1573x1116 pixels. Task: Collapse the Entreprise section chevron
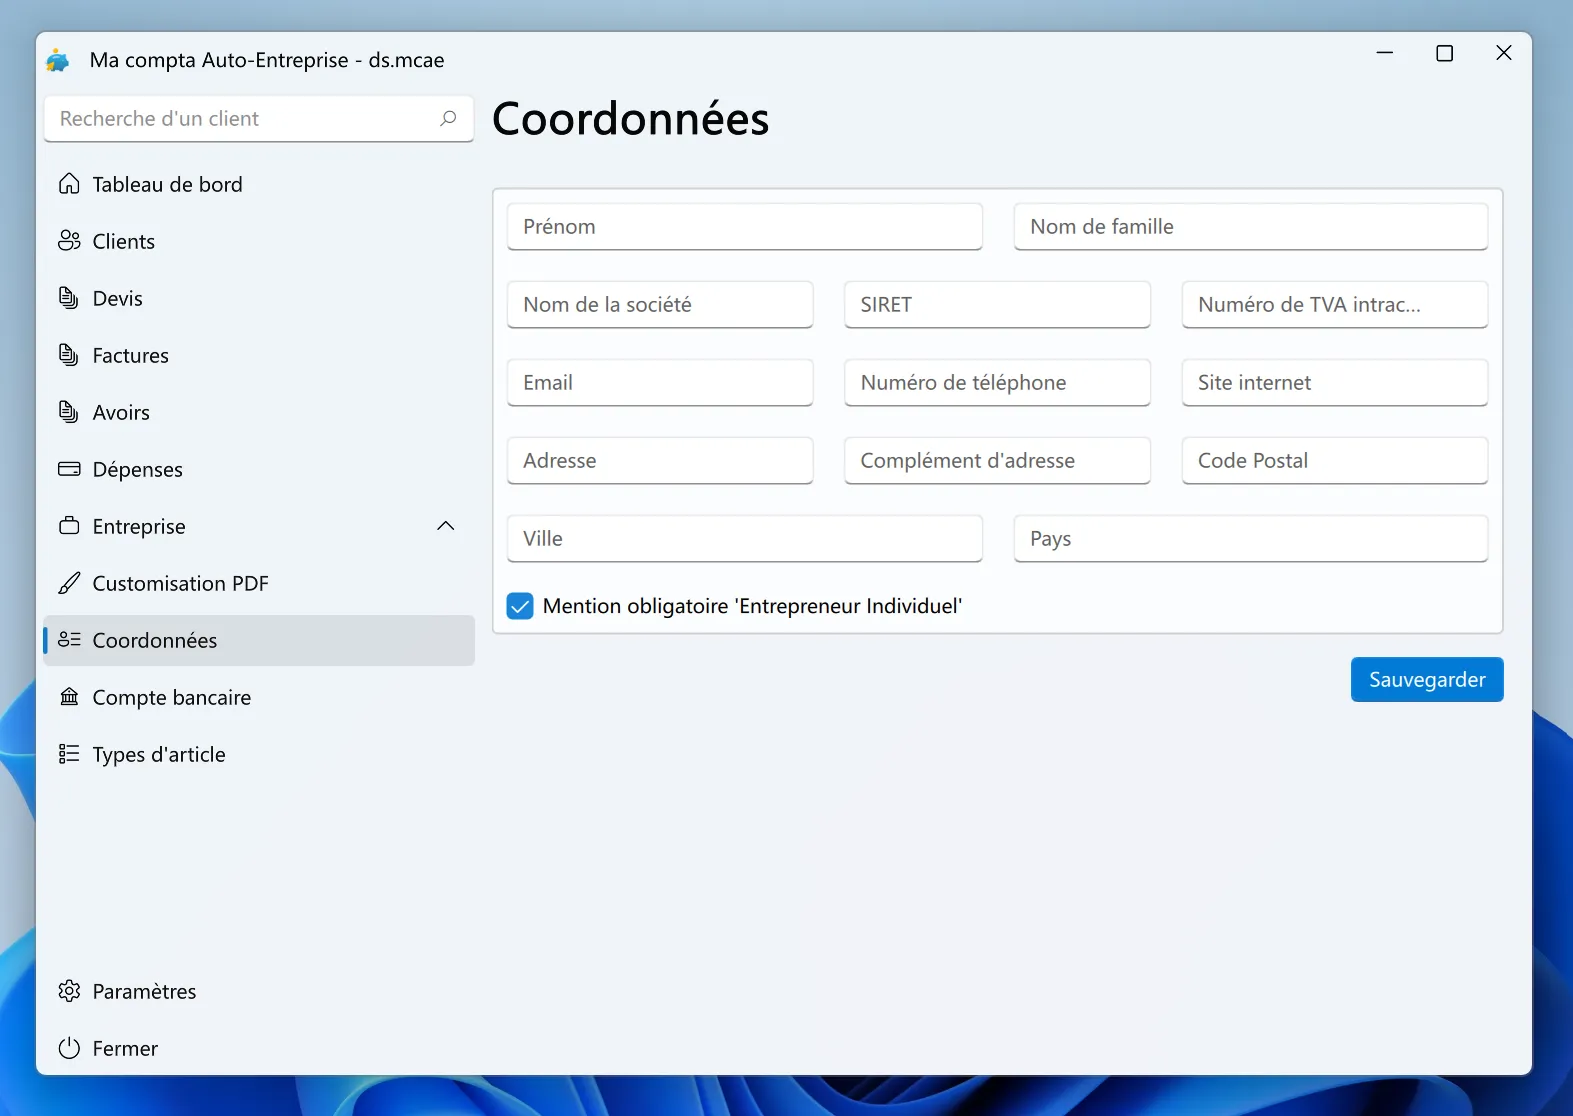446,526
